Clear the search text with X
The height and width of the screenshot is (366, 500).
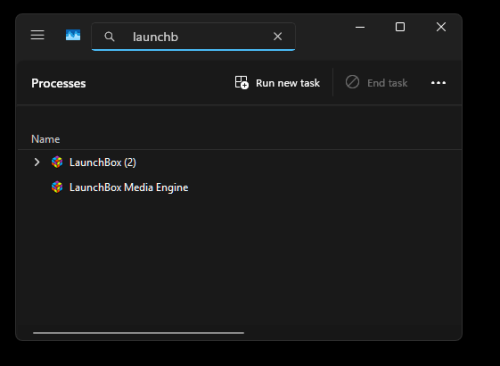[x=278, y=36]
